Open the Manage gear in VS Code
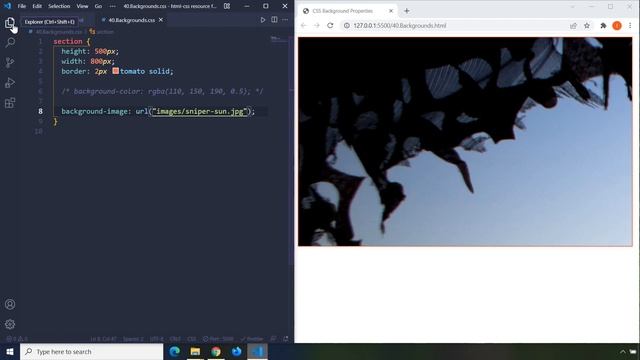The height and width of the screenshot is (360, 640). [10, 324]
